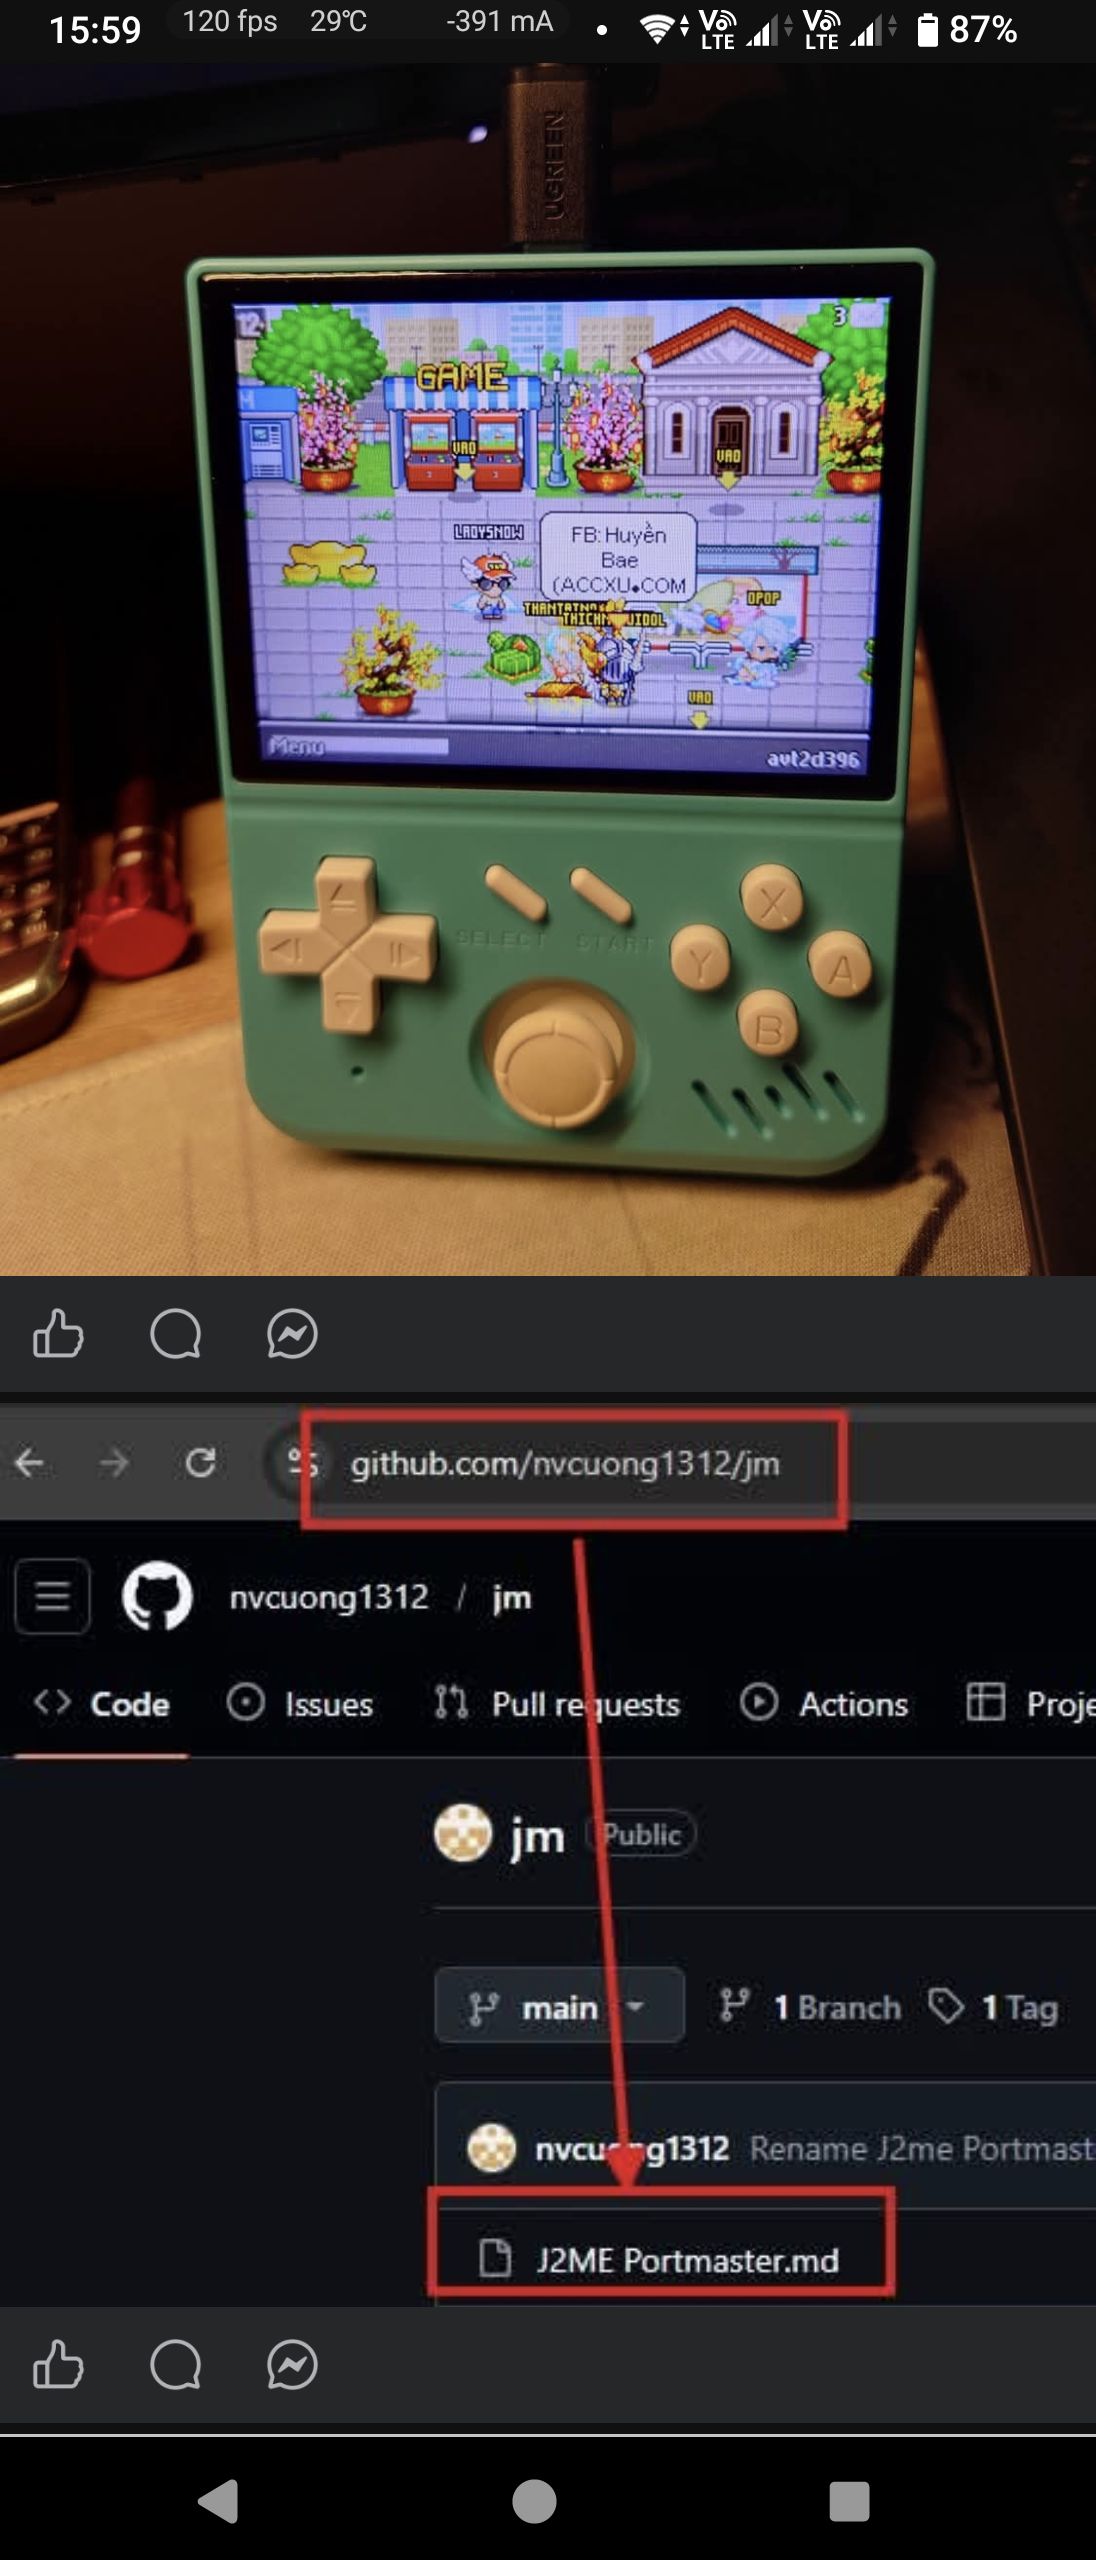Tap the Android home circle button

[x=534, y=2502]
